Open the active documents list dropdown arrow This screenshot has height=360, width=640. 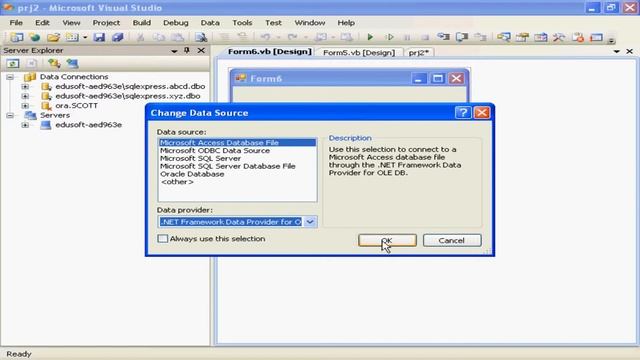click(x=616, y=51)
